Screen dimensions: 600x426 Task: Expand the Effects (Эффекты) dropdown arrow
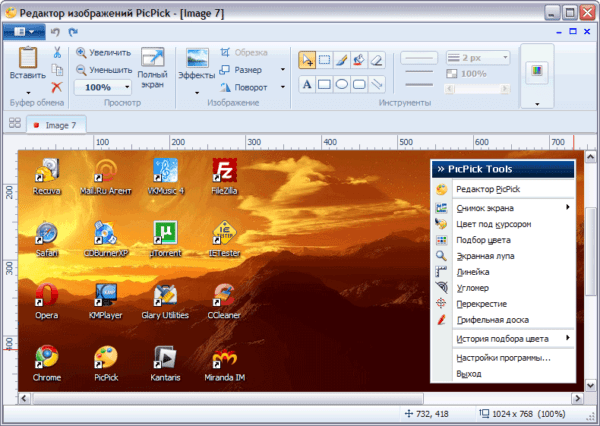[x=197, y=93]
